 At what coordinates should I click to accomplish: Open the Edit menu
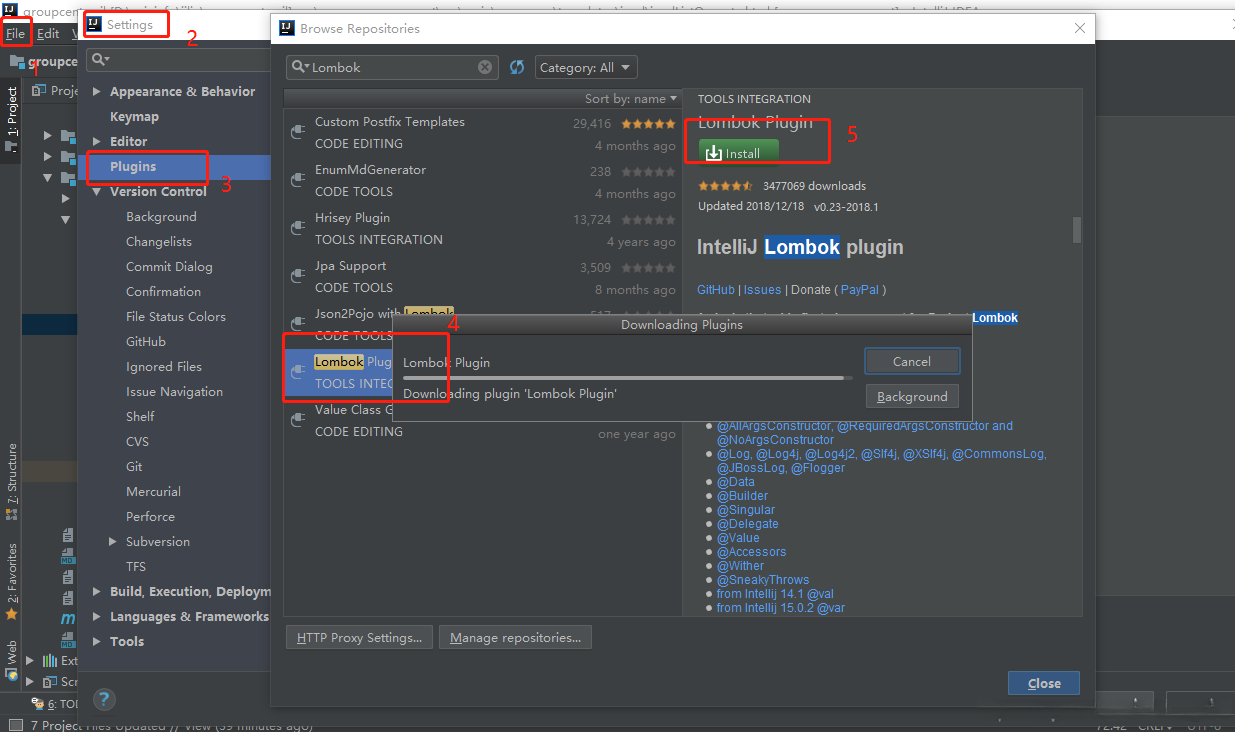click(x=48, y=33)
